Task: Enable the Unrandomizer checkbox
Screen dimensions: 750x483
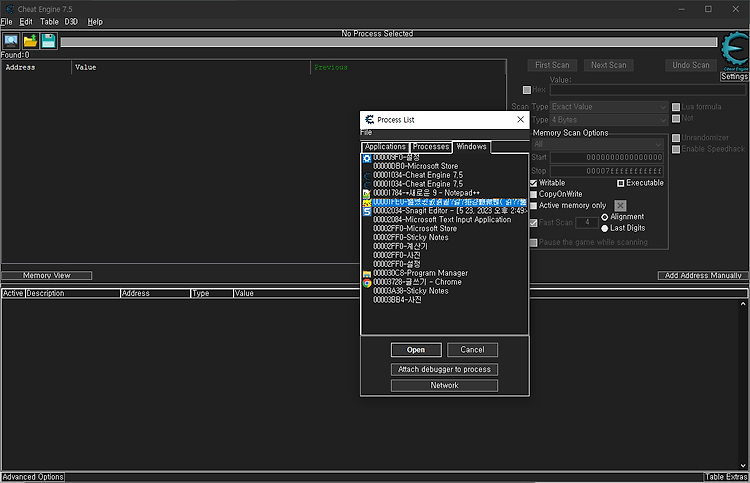Action: (x=676, y=138)
